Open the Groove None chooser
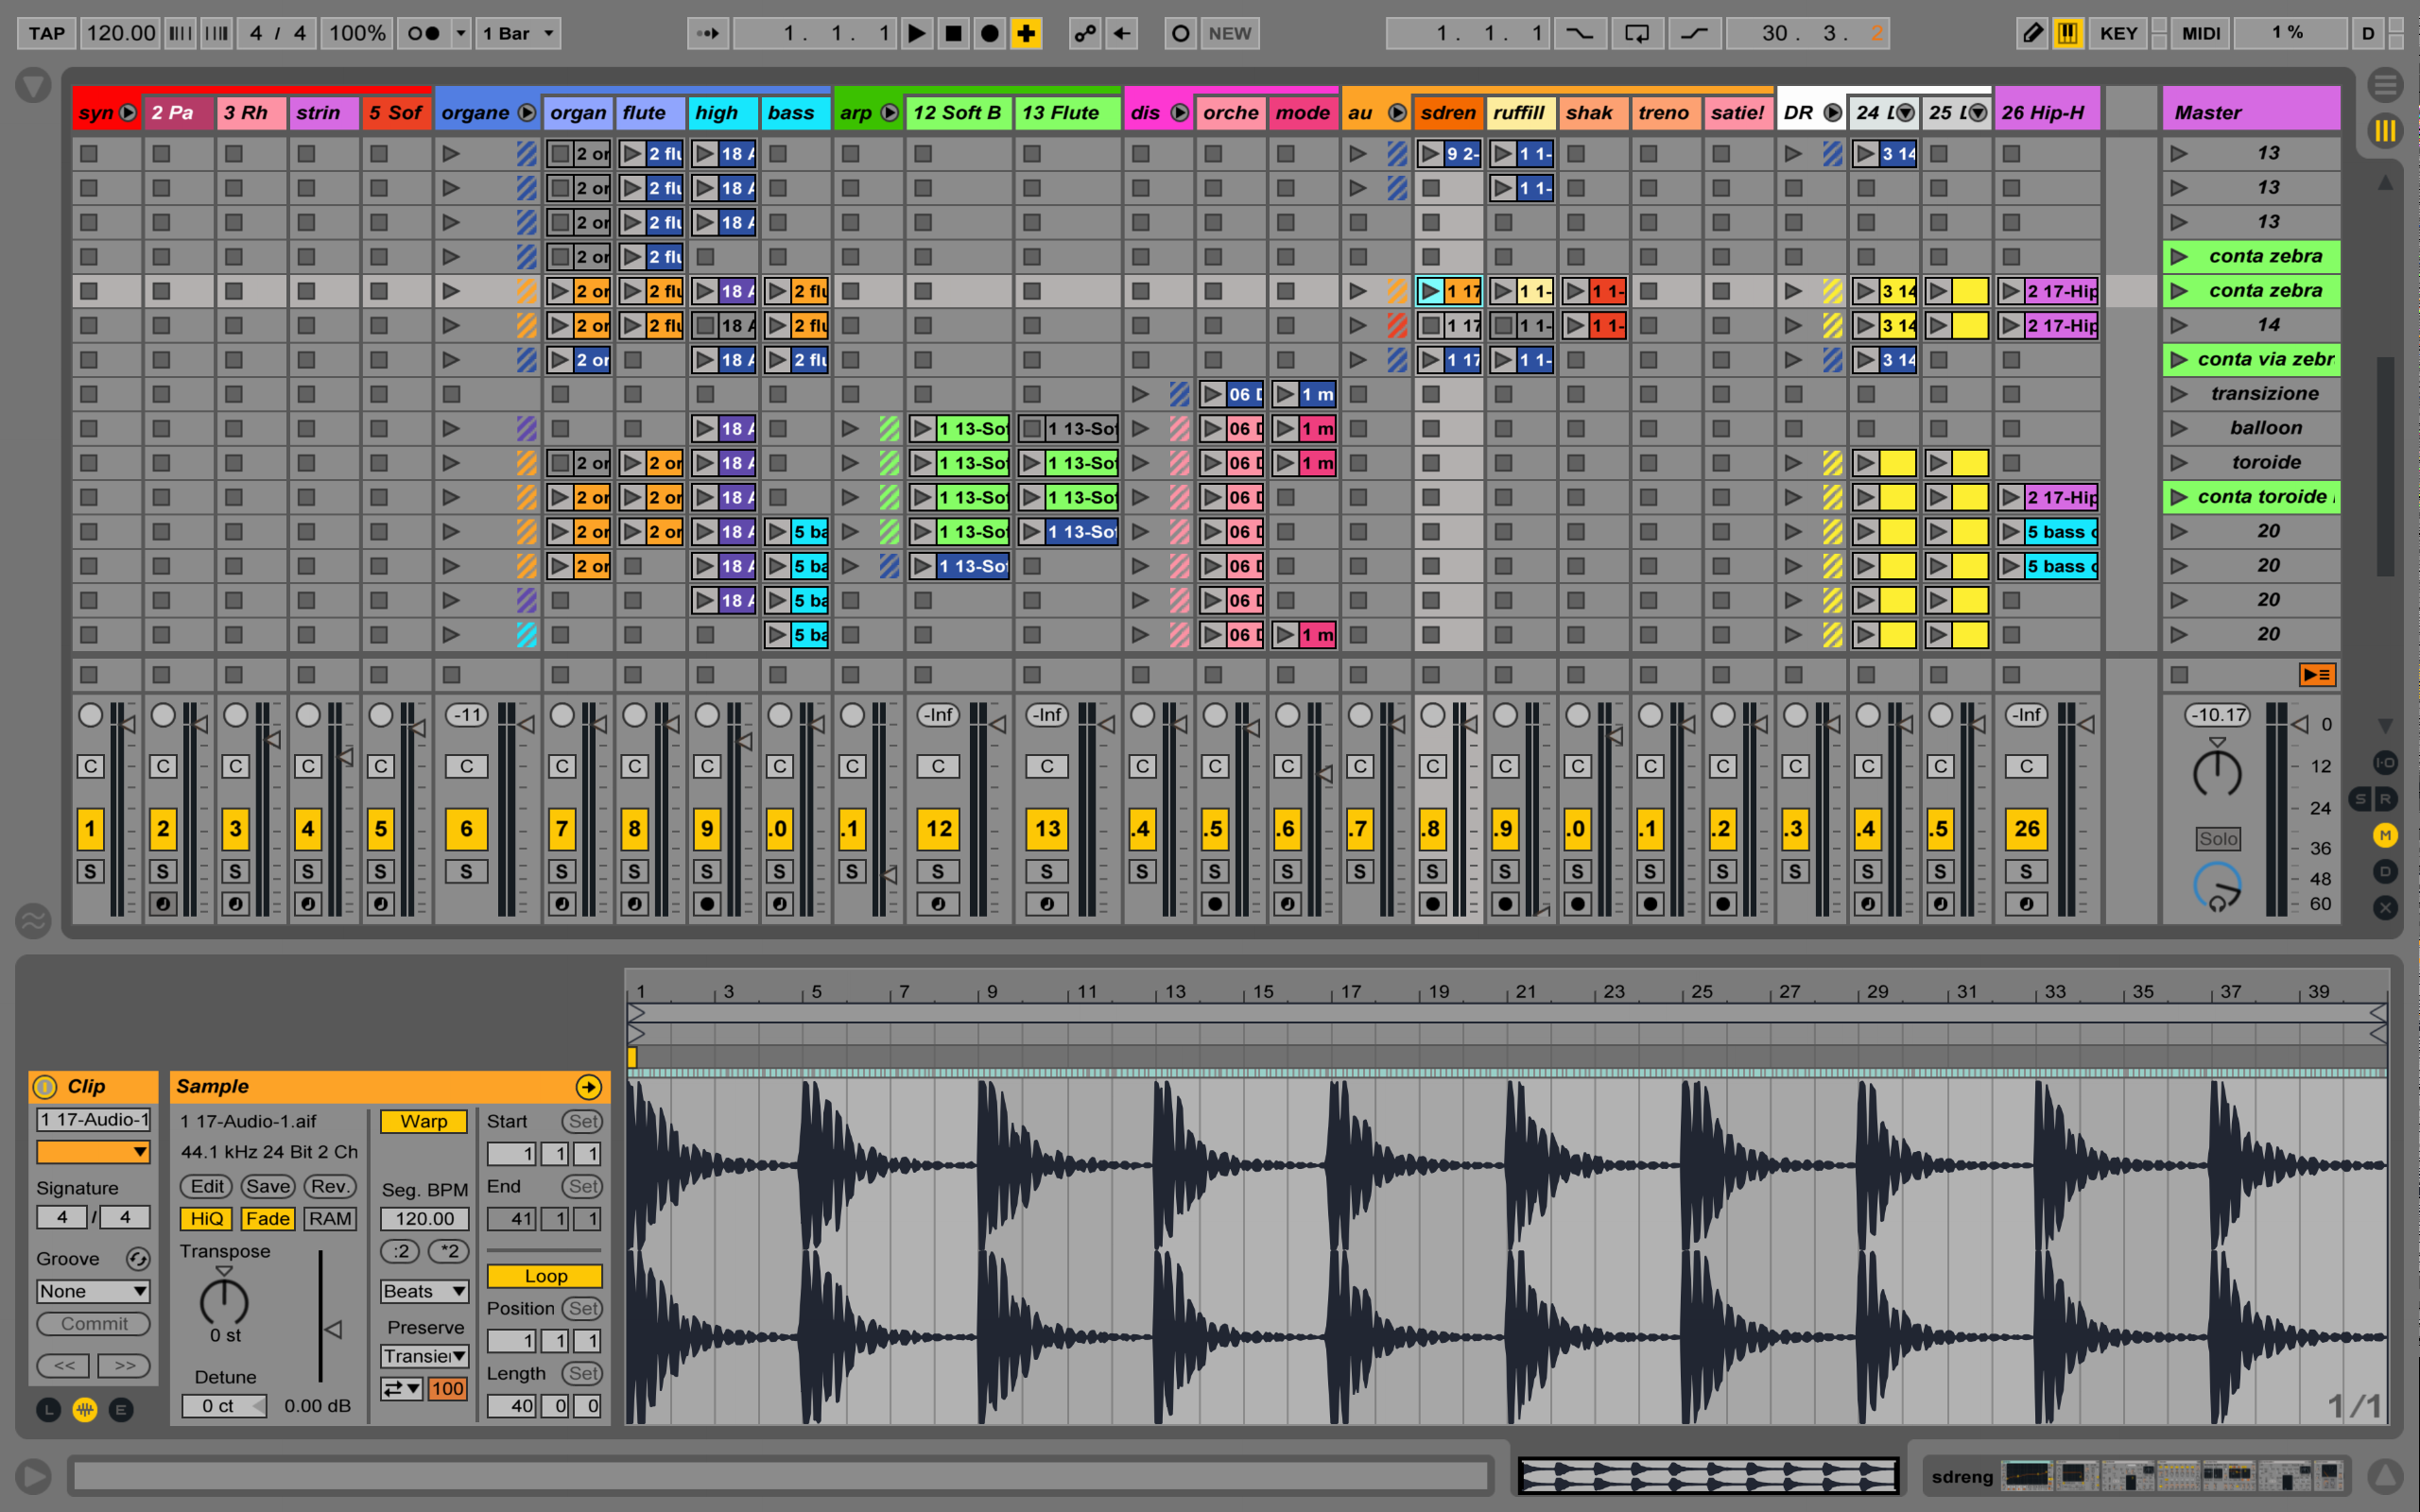Screen dimensions: 2420x1512 tap(93, 1291)
